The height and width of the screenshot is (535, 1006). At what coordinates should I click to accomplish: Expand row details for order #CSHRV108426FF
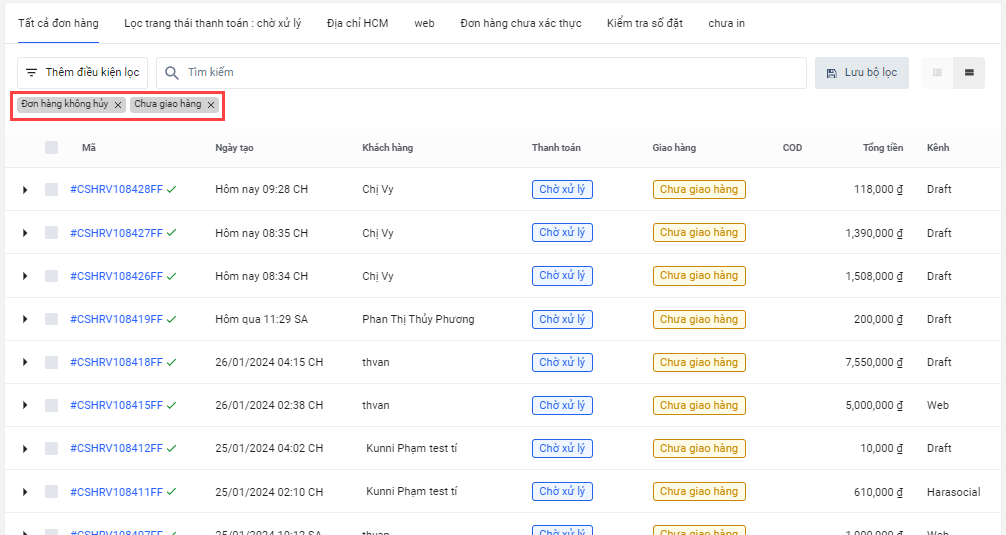(x=25, y=276)
